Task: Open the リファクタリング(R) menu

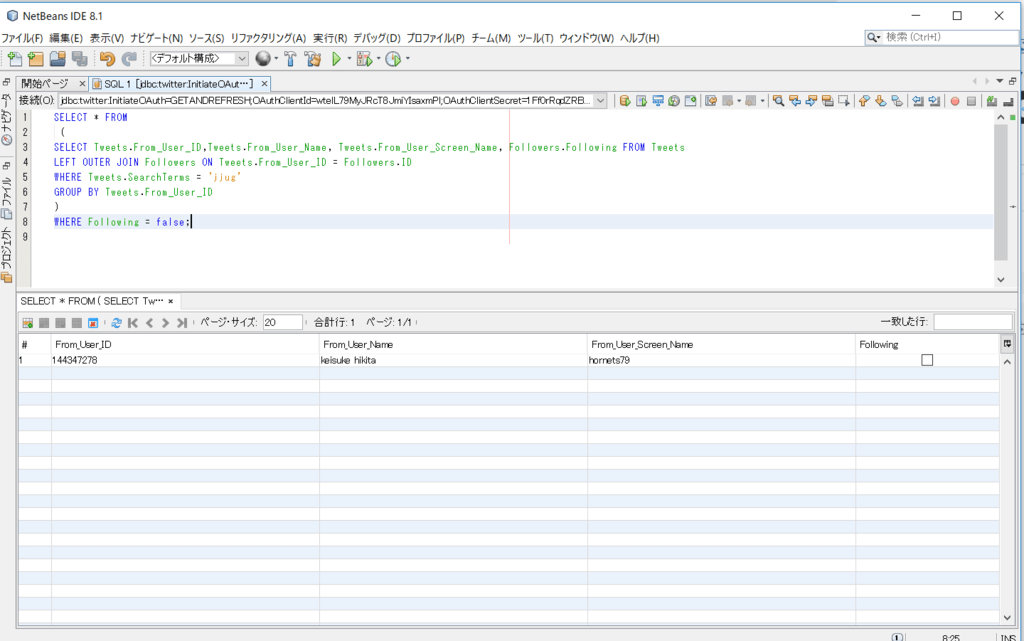Action: [268, 38]
